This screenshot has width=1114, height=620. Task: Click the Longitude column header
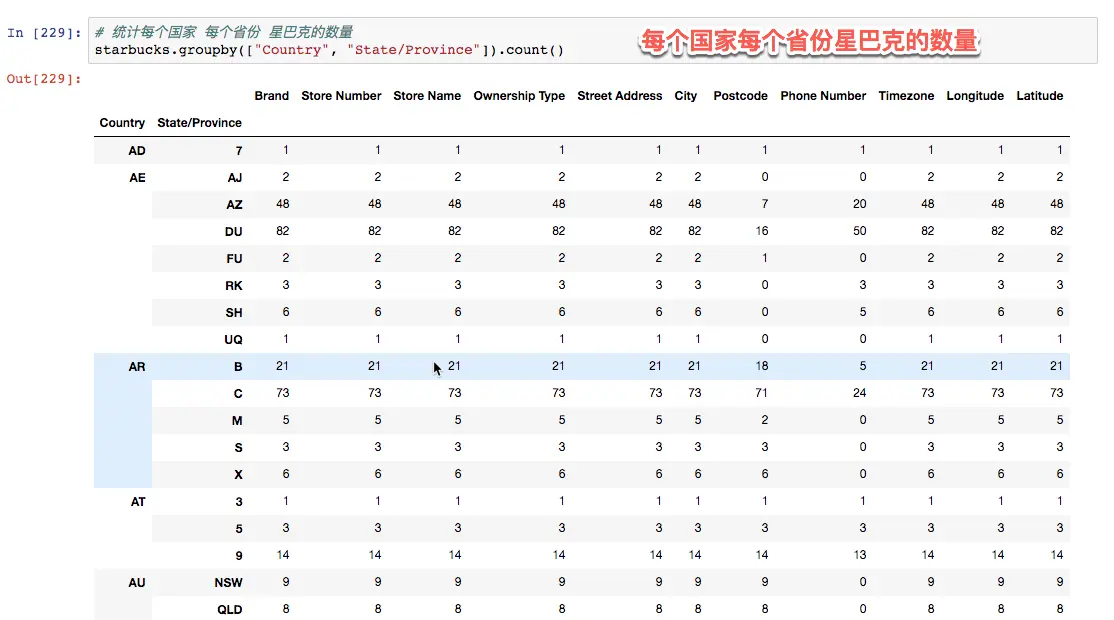975,96
